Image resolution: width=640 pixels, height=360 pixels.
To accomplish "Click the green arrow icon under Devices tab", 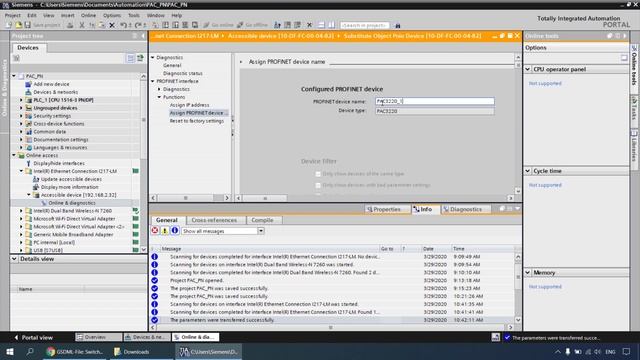I will click(140, 58).
